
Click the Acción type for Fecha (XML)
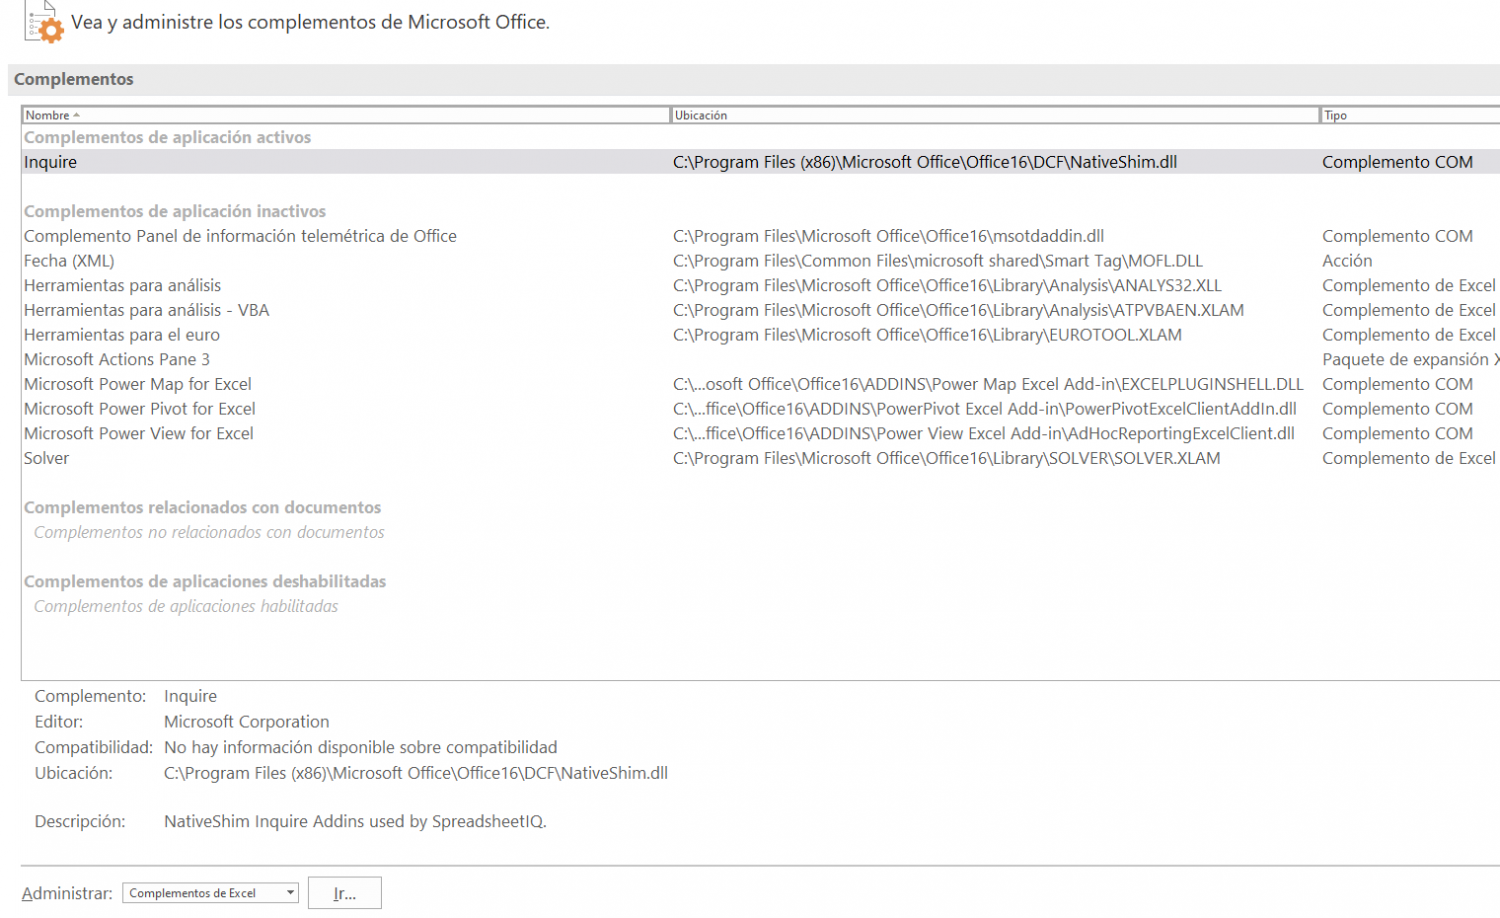(x=1347, y=261)
